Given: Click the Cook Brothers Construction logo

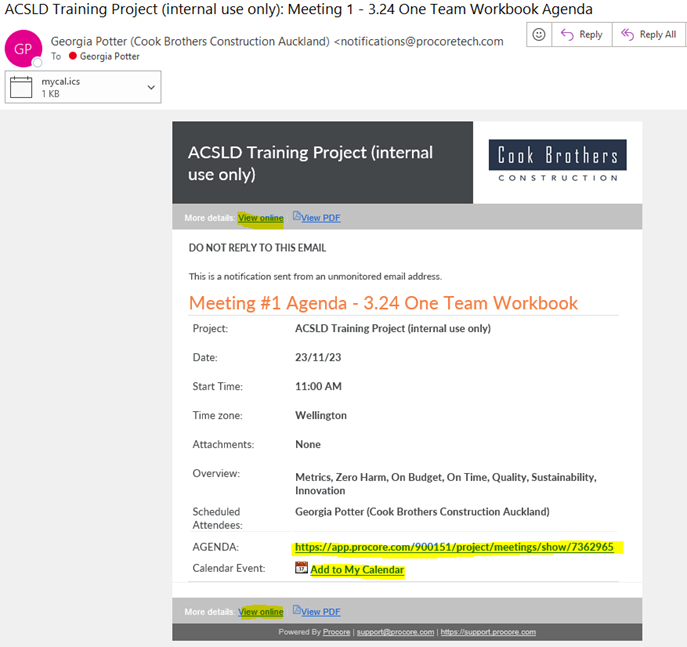Looking at the screenshot, I should [557, 161].
